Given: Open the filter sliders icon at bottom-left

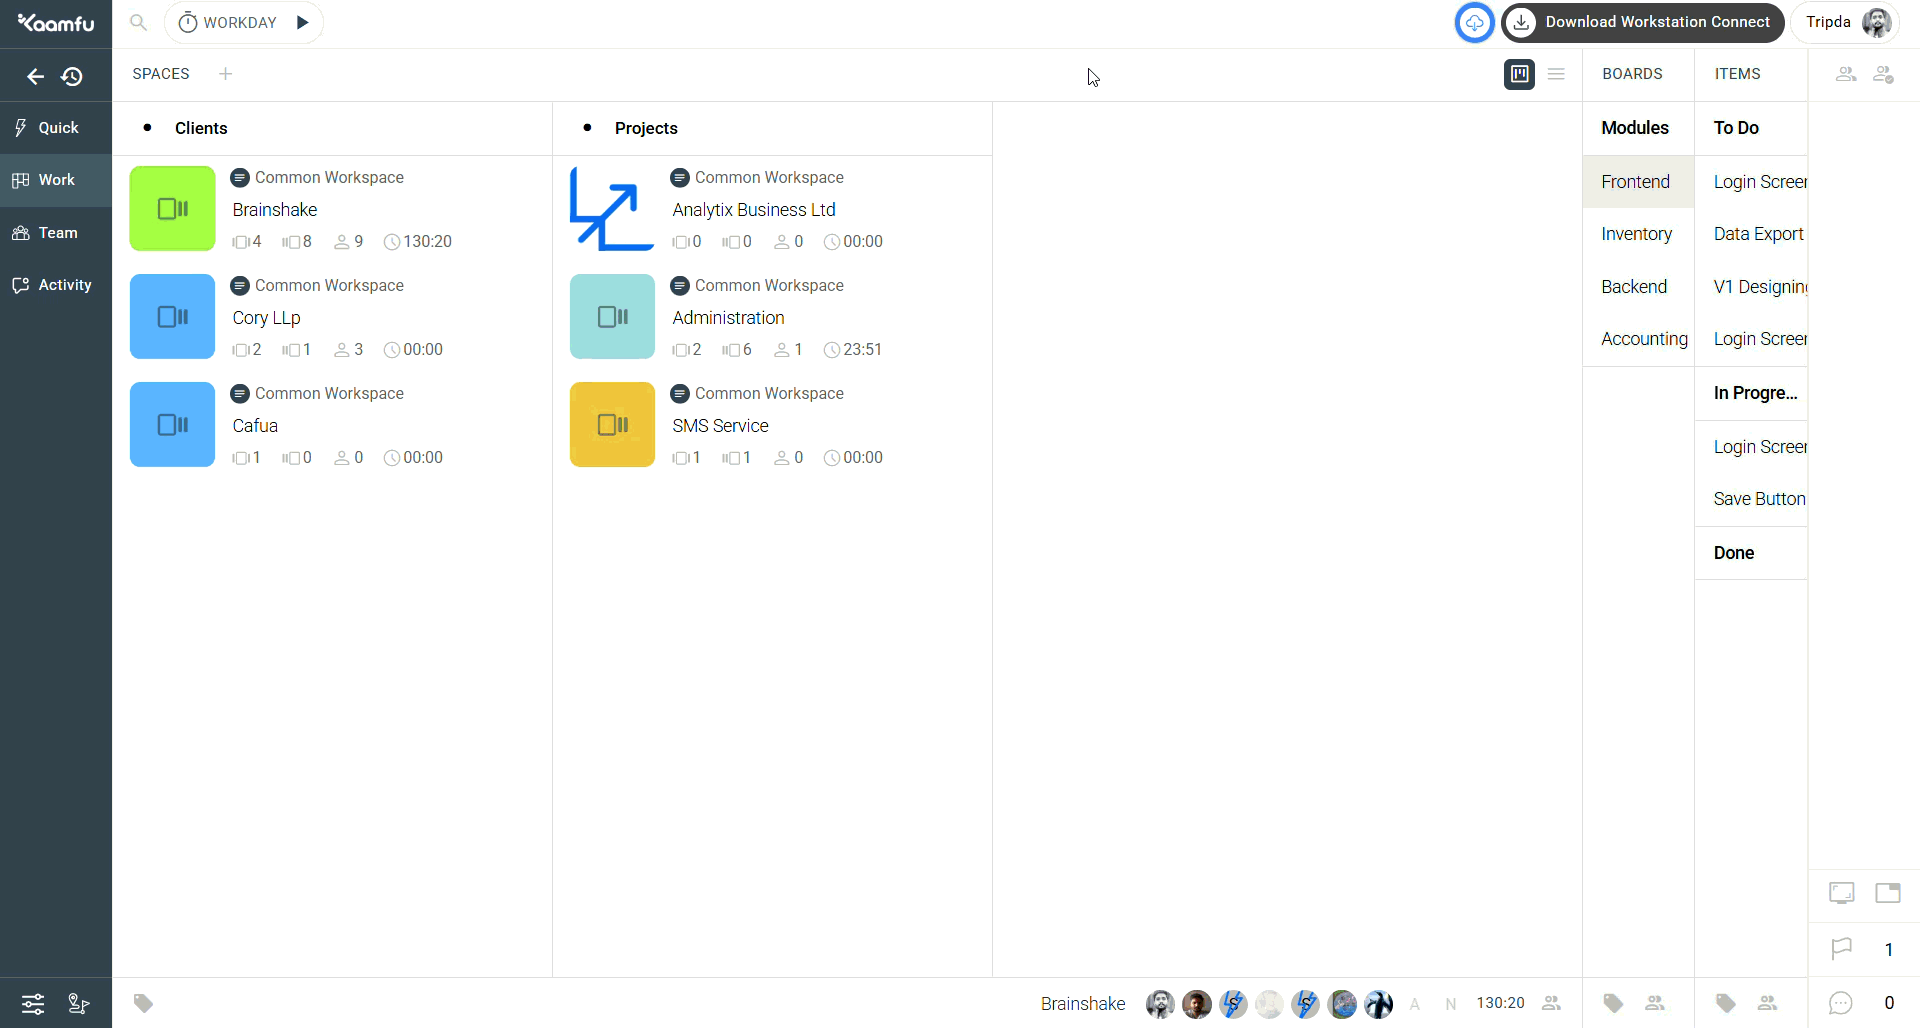Looking at the screenshot, I should [x=33, y=1003].
